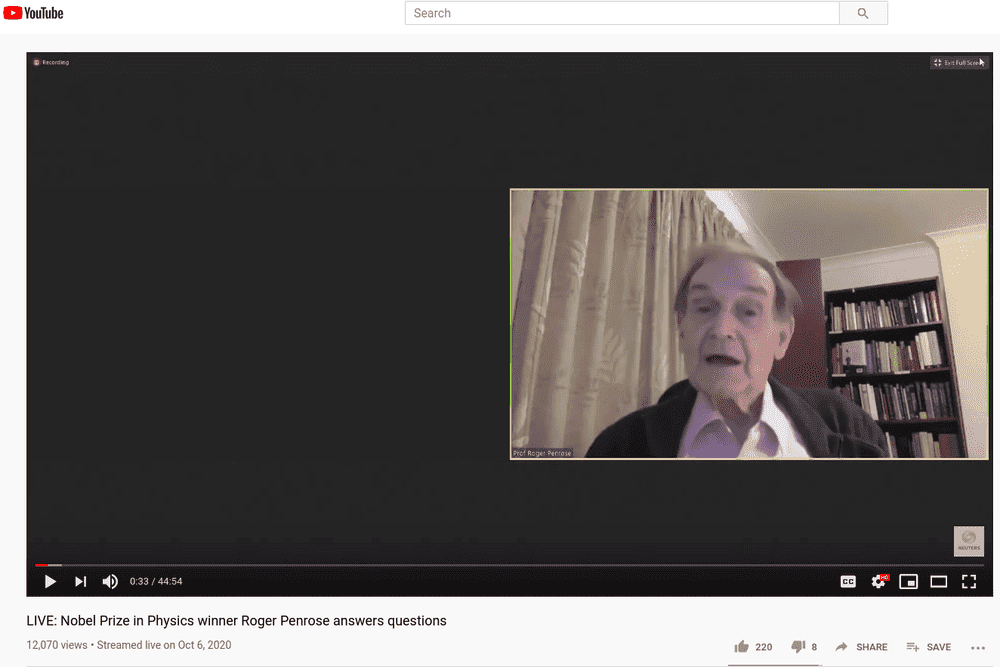Click the 0:33 / 44:54 time display

[156, 582]
